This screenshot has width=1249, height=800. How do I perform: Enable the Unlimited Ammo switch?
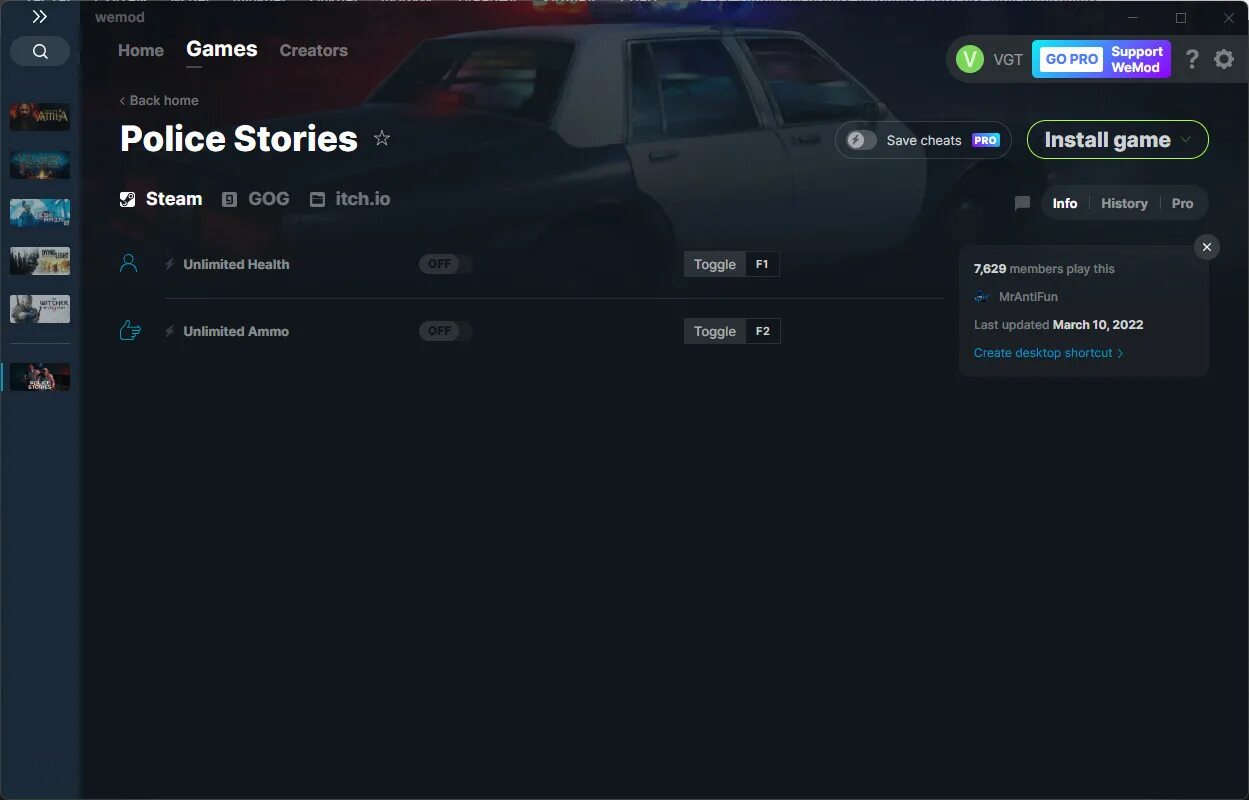click(x=446, y=331)
